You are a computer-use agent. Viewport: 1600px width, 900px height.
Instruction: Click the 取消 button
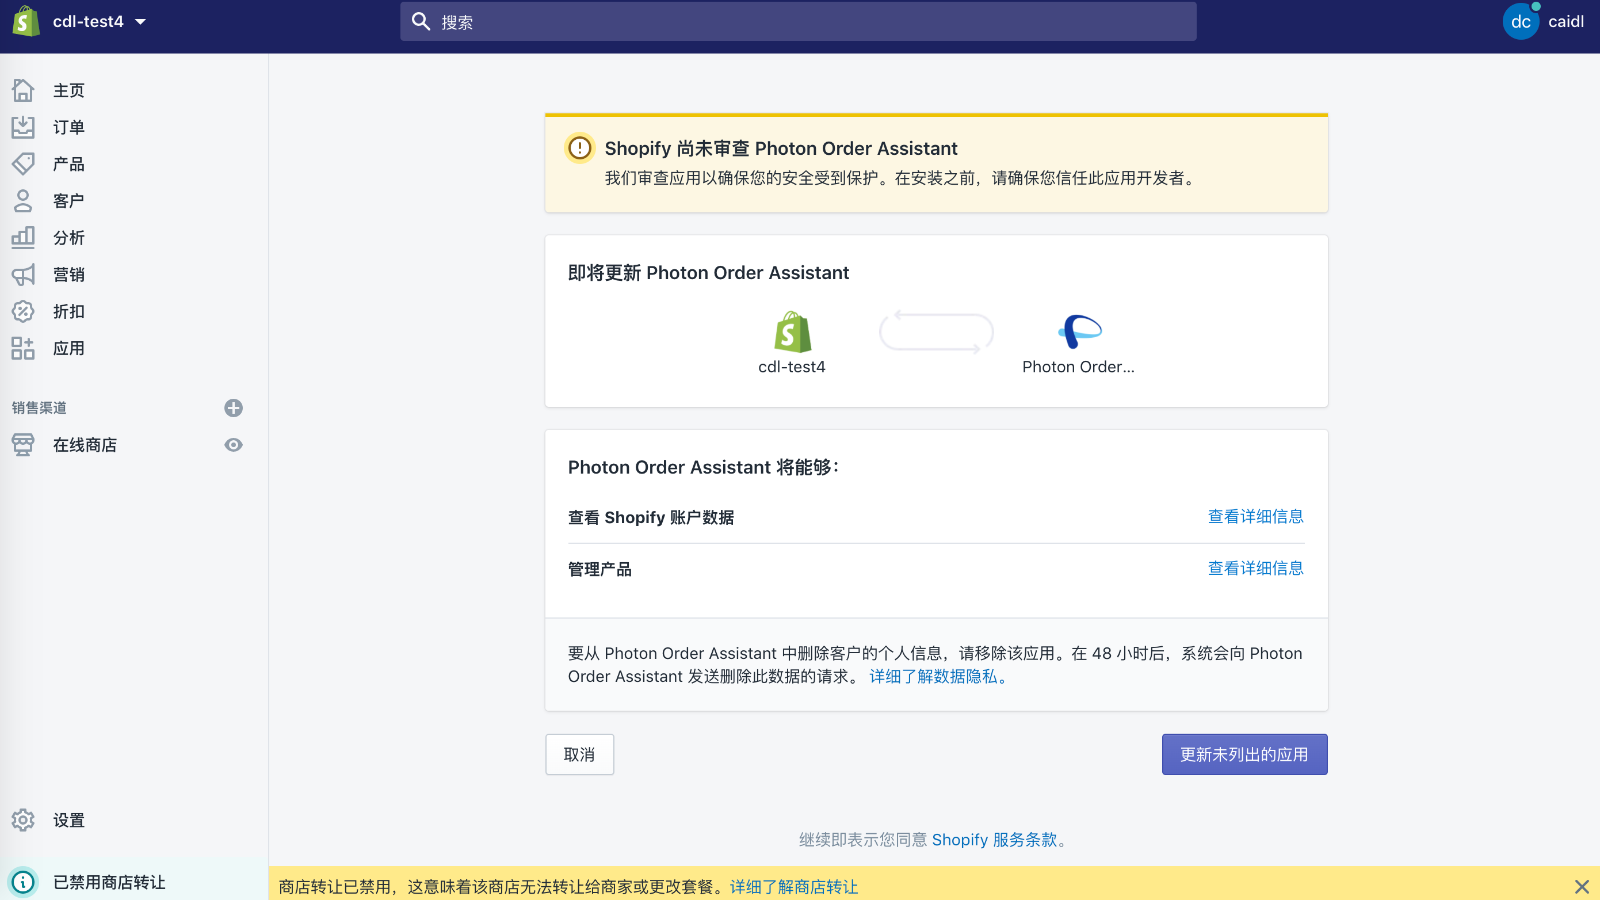[x=580, y=755]
